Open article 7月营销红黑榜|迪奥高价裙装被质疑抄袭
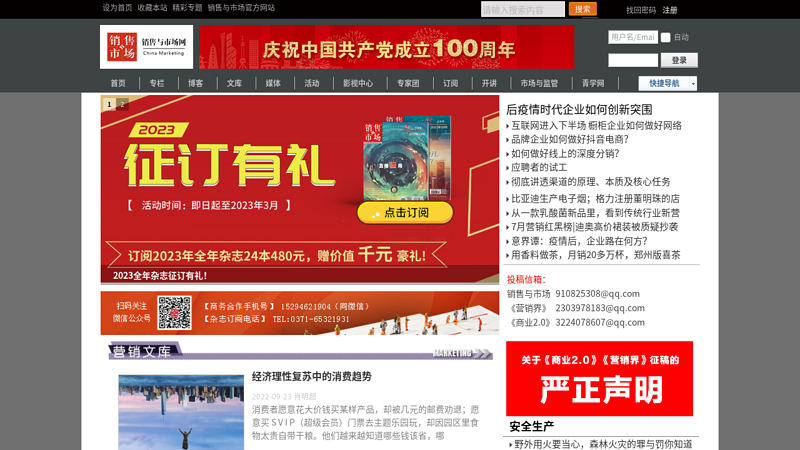 (595, 227)
